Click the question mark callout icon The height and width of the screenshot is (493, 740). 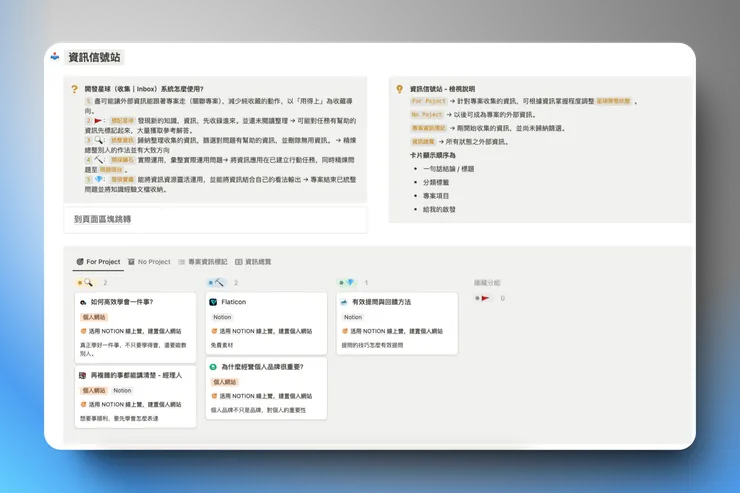point(74,89)
